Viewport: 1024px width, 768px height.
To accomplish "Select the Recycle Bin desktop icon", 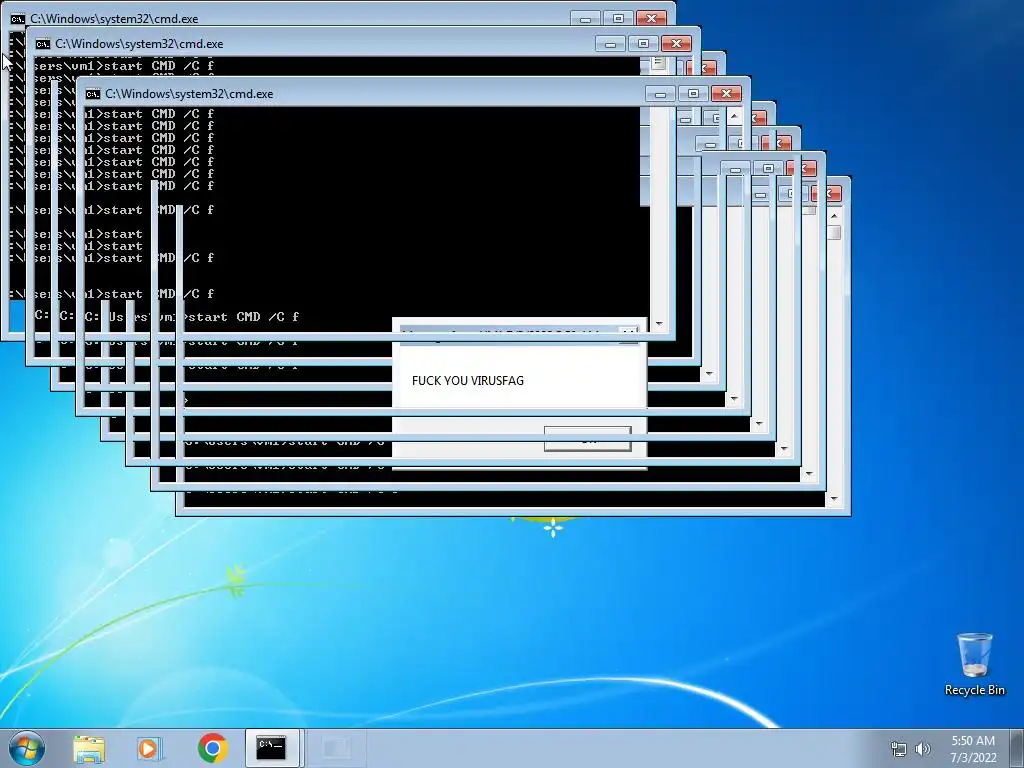I will point(974,664).
